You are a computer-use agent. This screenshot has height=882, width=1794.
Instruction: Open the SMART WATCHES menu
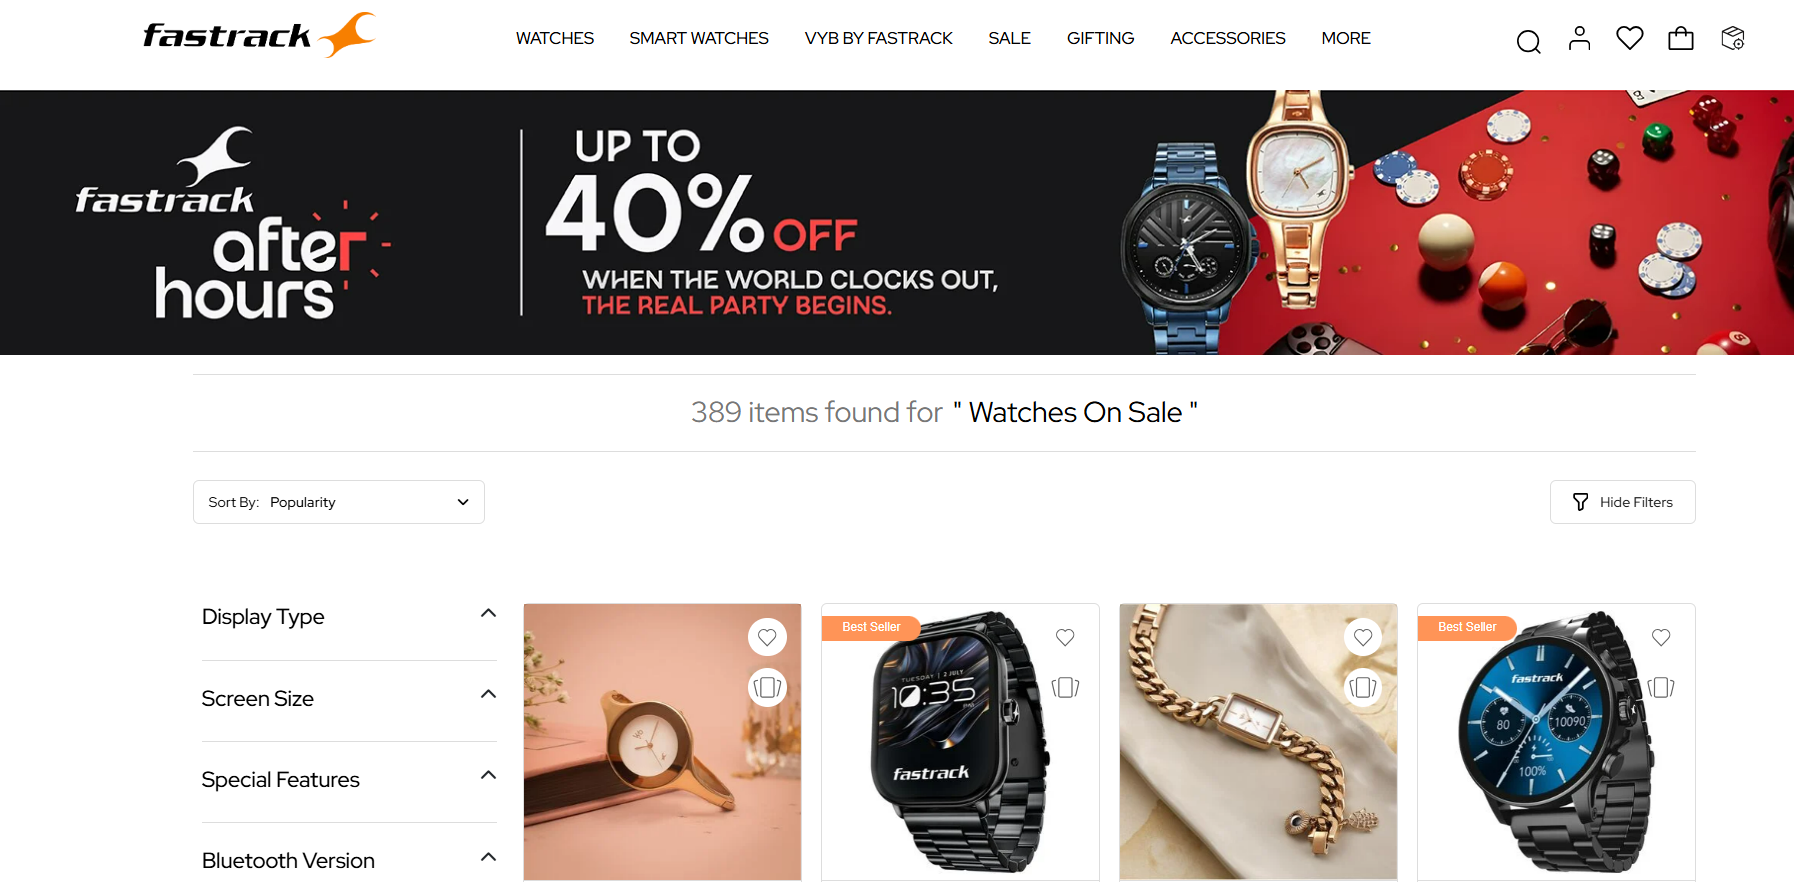point(699,38)
